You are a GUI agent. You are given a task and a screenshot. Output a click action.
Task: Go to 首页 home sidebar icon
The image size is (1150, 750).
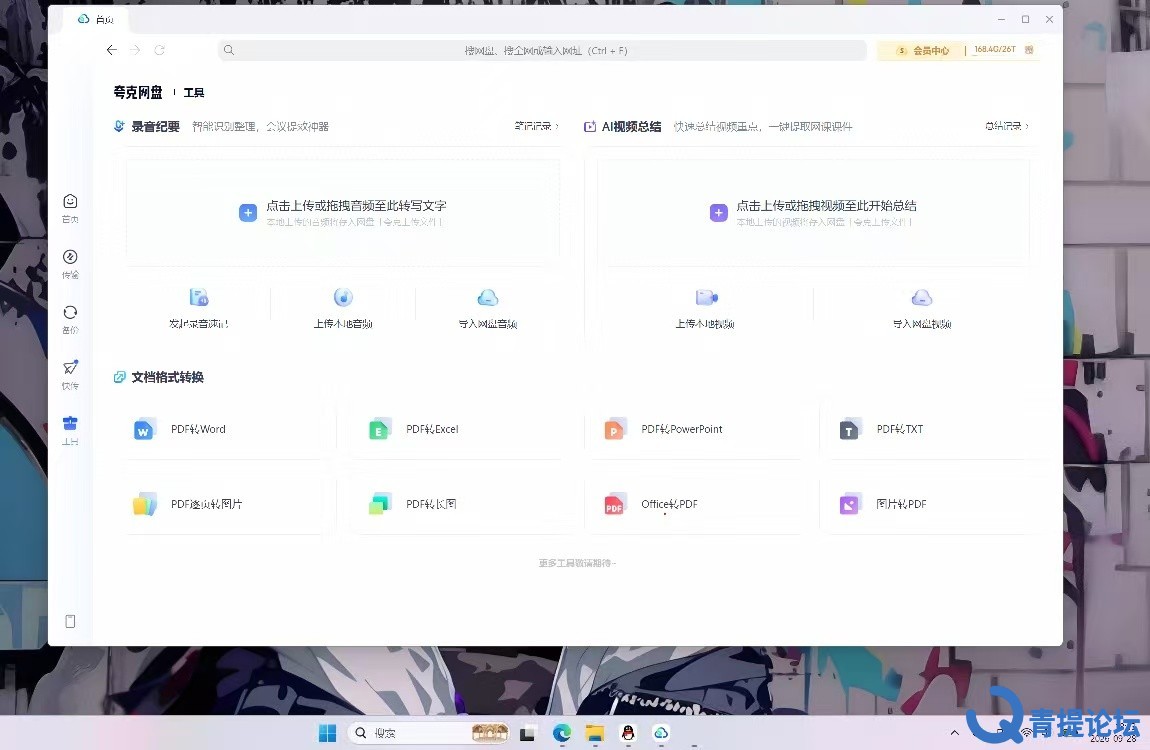point(70,208)
